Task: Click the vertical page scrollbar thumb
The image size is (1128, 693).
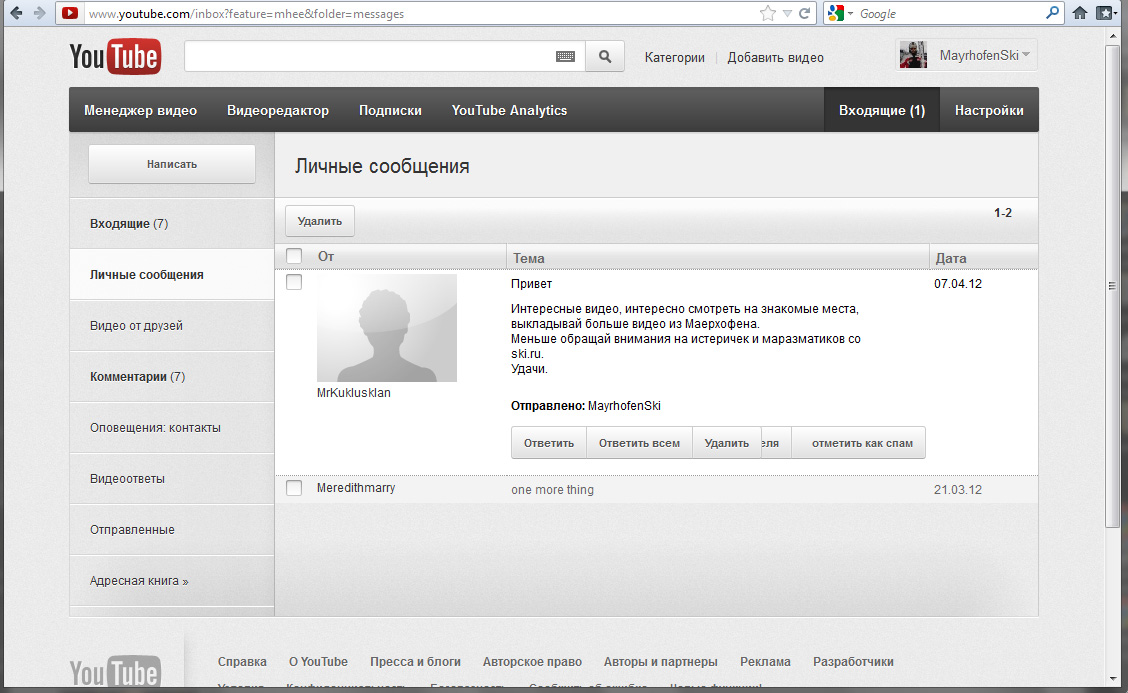Action: click(1112, 286)
